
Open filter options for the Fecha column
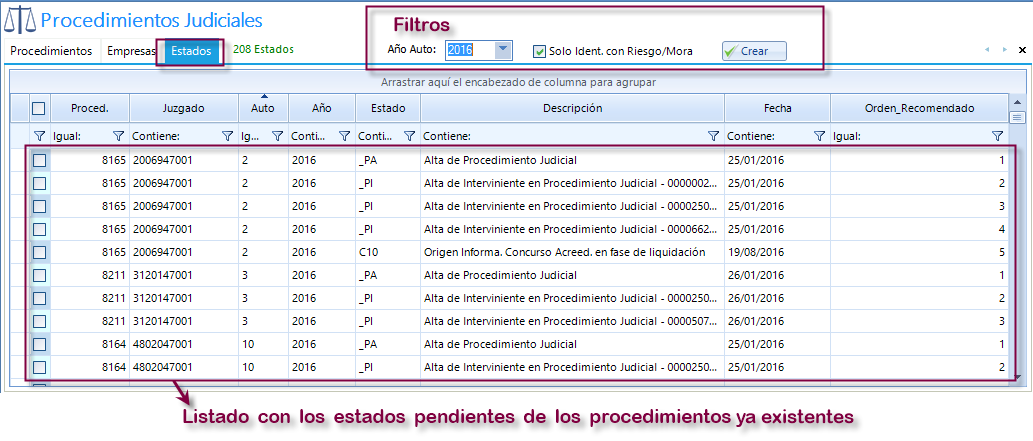coord(819,136)
